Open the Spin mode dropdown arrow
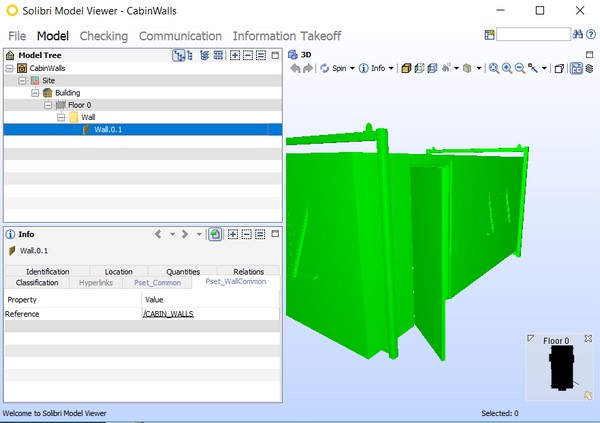 coord(352,69)
